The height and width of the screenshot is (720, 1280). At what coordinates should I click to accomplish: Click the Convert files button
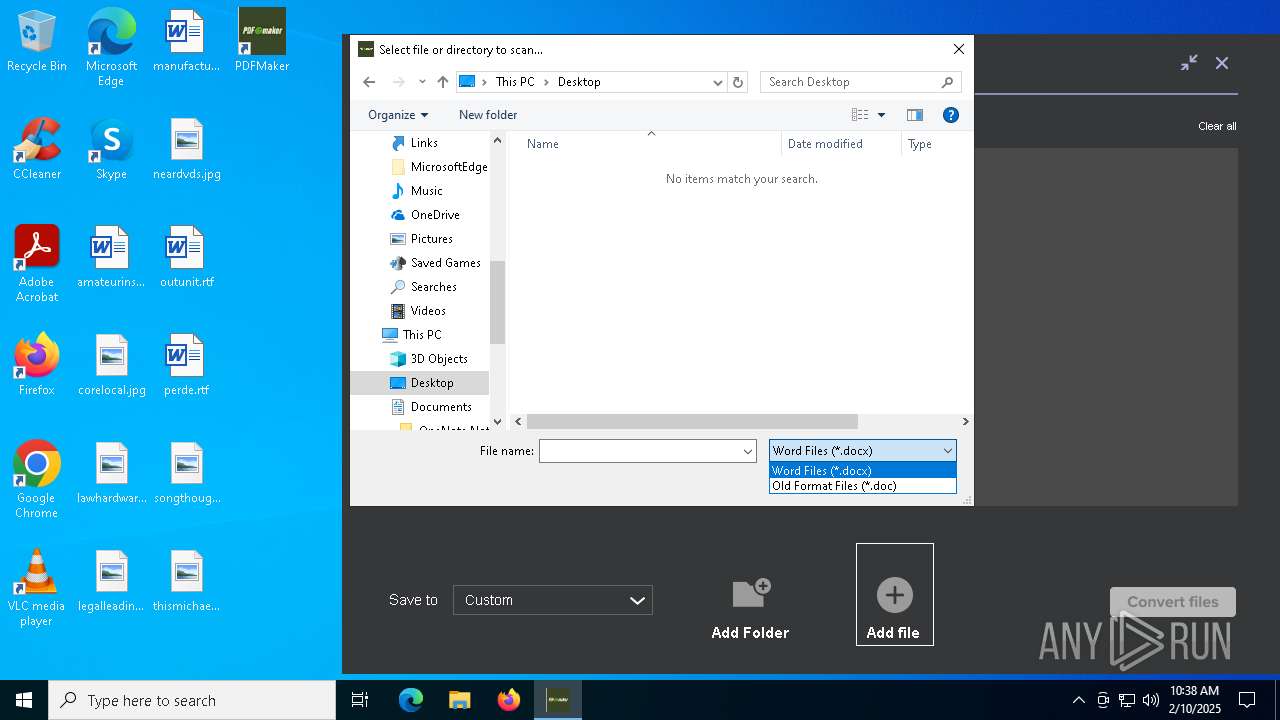pos(1173,602)
